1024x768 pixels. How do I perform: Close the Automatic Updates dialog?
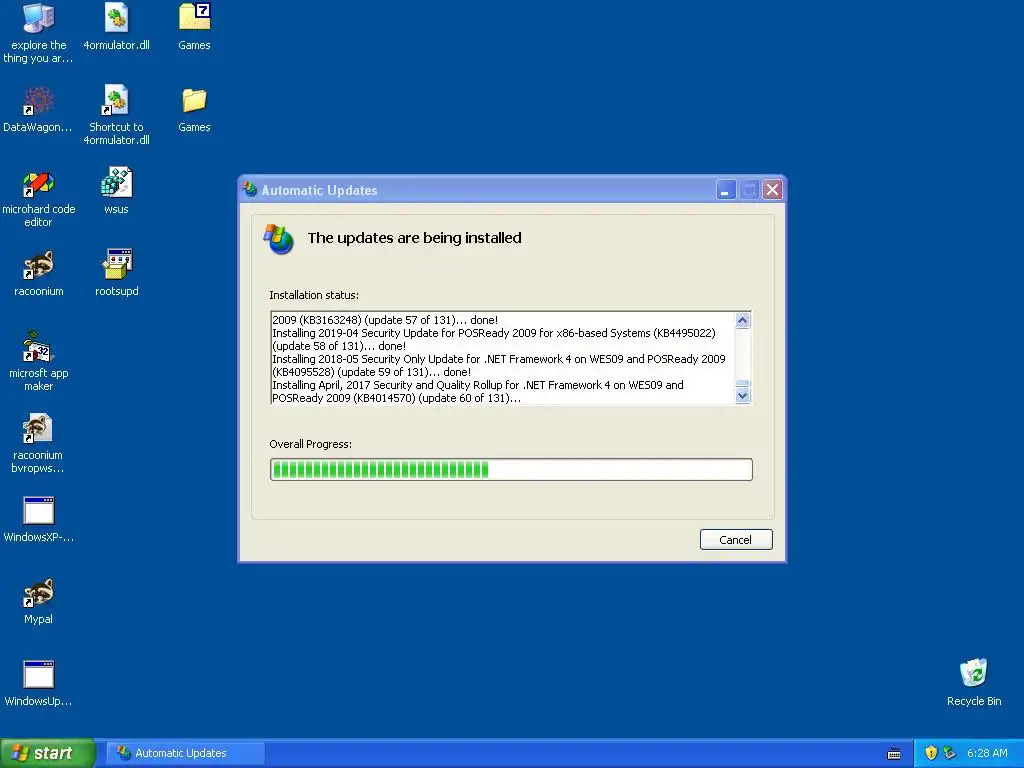(772, 190)
